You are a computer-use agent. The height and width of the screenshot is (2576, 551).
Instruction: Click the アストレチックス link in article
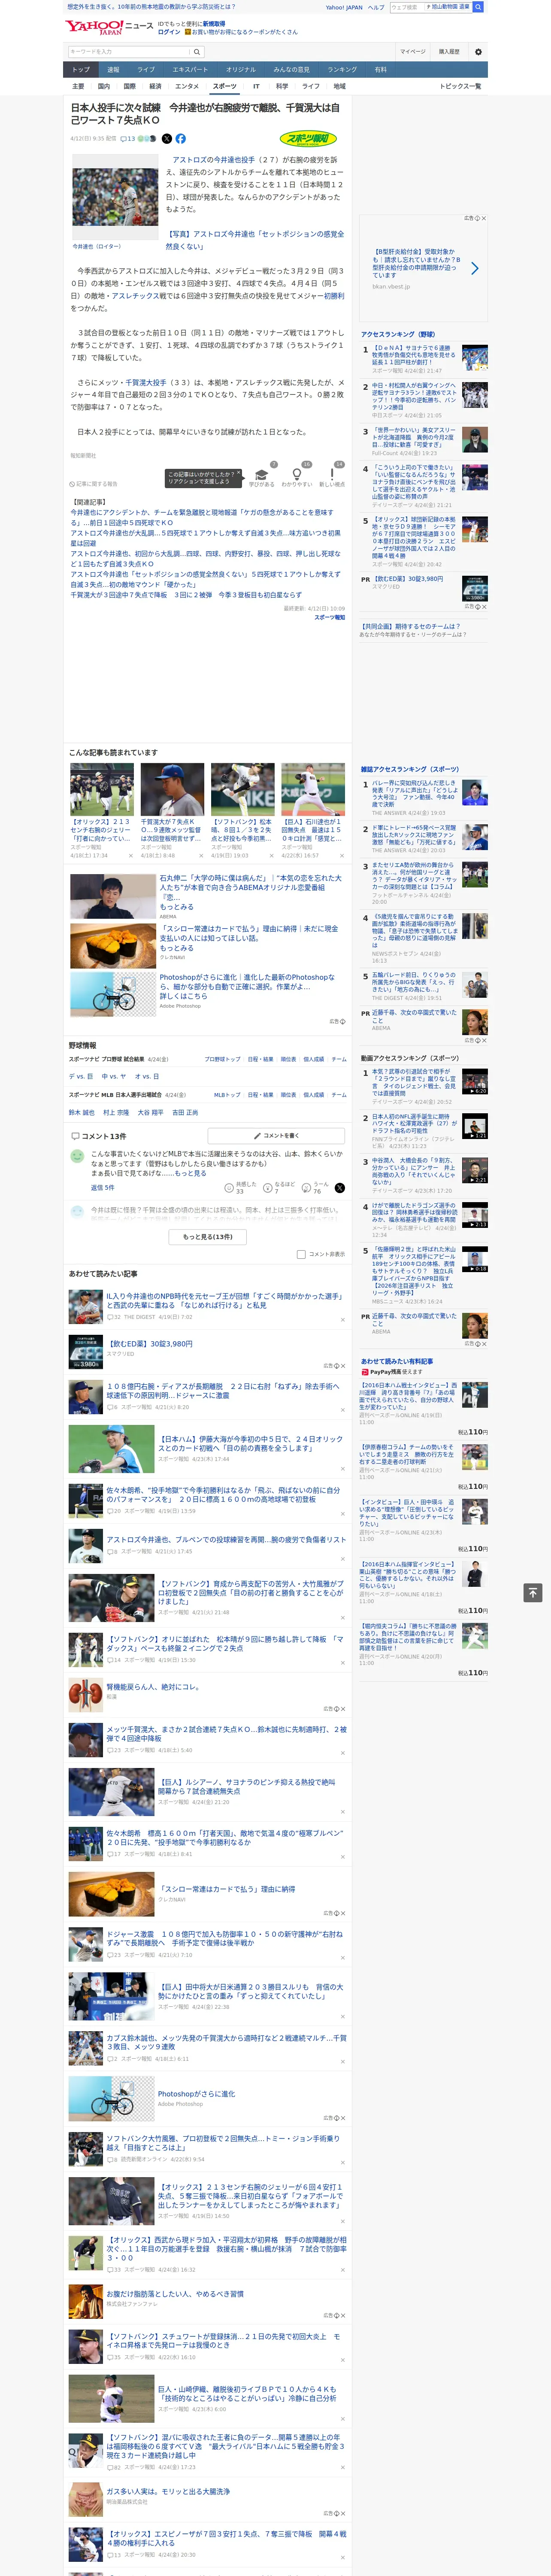point(135,296)
